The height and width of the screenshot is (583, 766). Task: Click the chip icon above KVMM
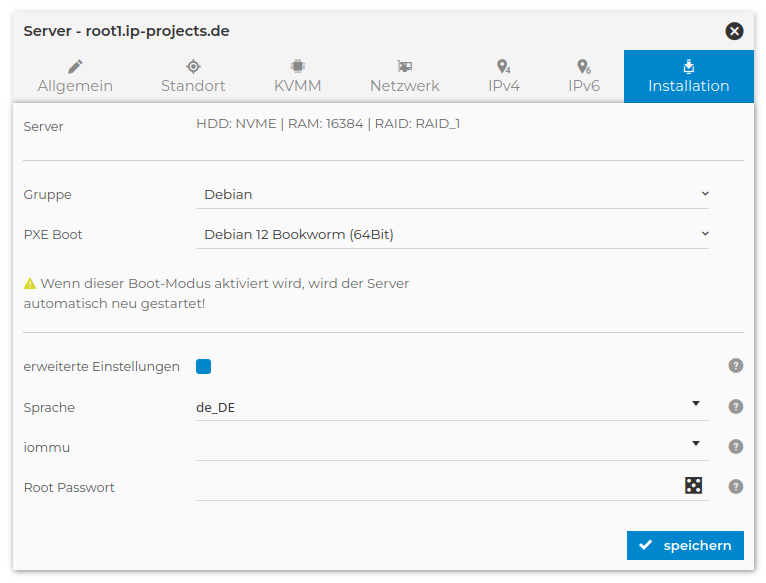(298, 67)
